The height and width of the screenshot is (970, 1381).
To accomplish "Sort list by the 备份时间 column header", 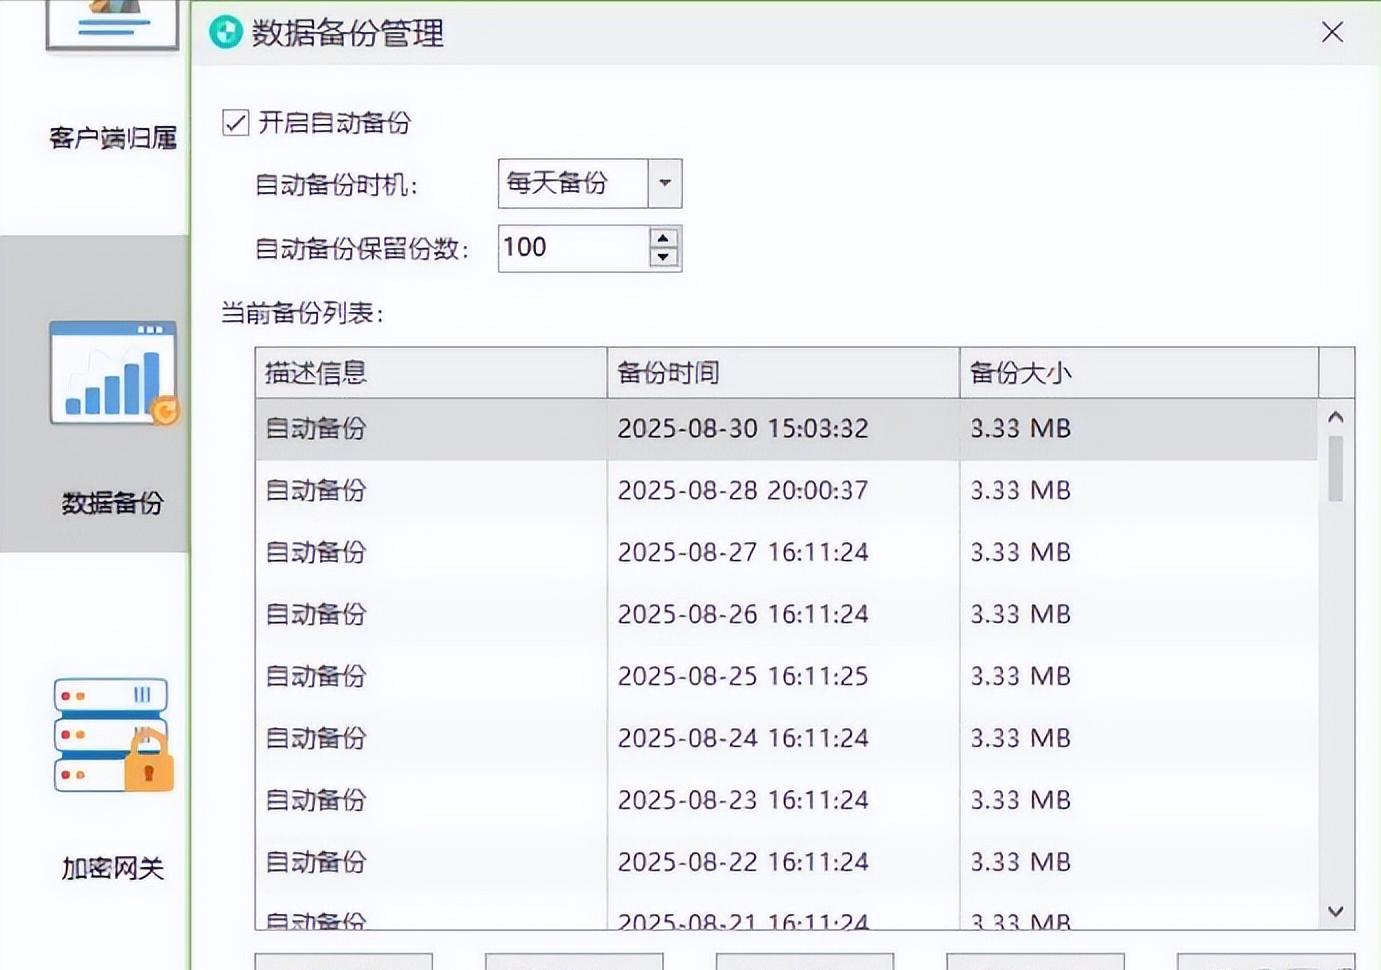I will [x=668, y=372].
